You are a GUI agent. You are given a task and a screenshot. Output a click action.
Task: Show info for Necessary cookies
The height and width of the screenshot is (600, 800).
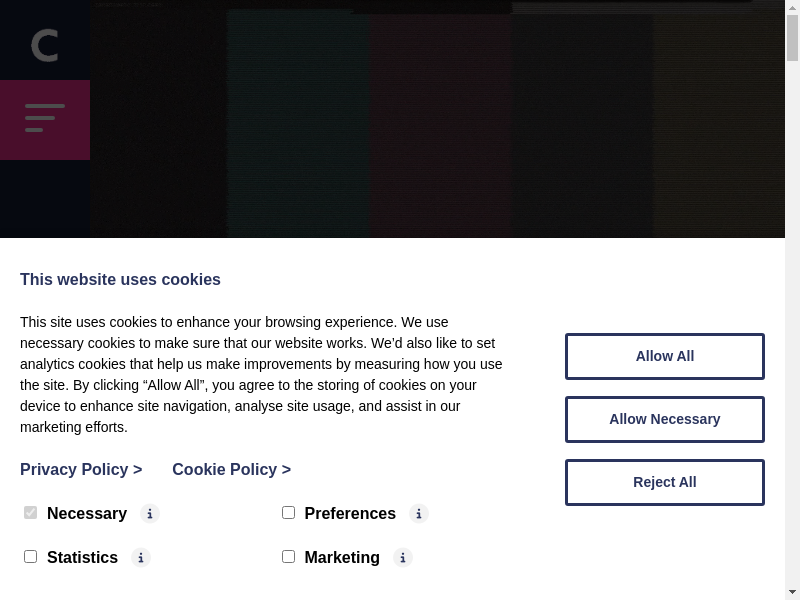[x=150, y=514]
